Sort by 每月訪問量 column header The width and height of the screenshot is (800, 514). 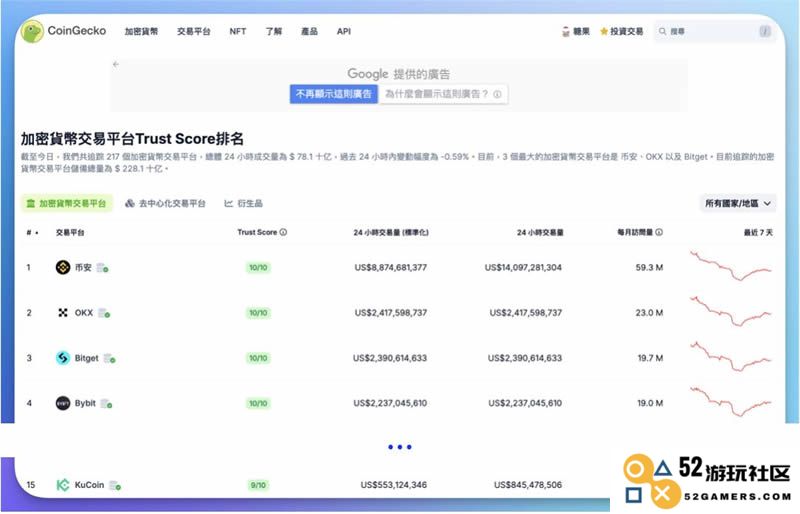(635, 232)
